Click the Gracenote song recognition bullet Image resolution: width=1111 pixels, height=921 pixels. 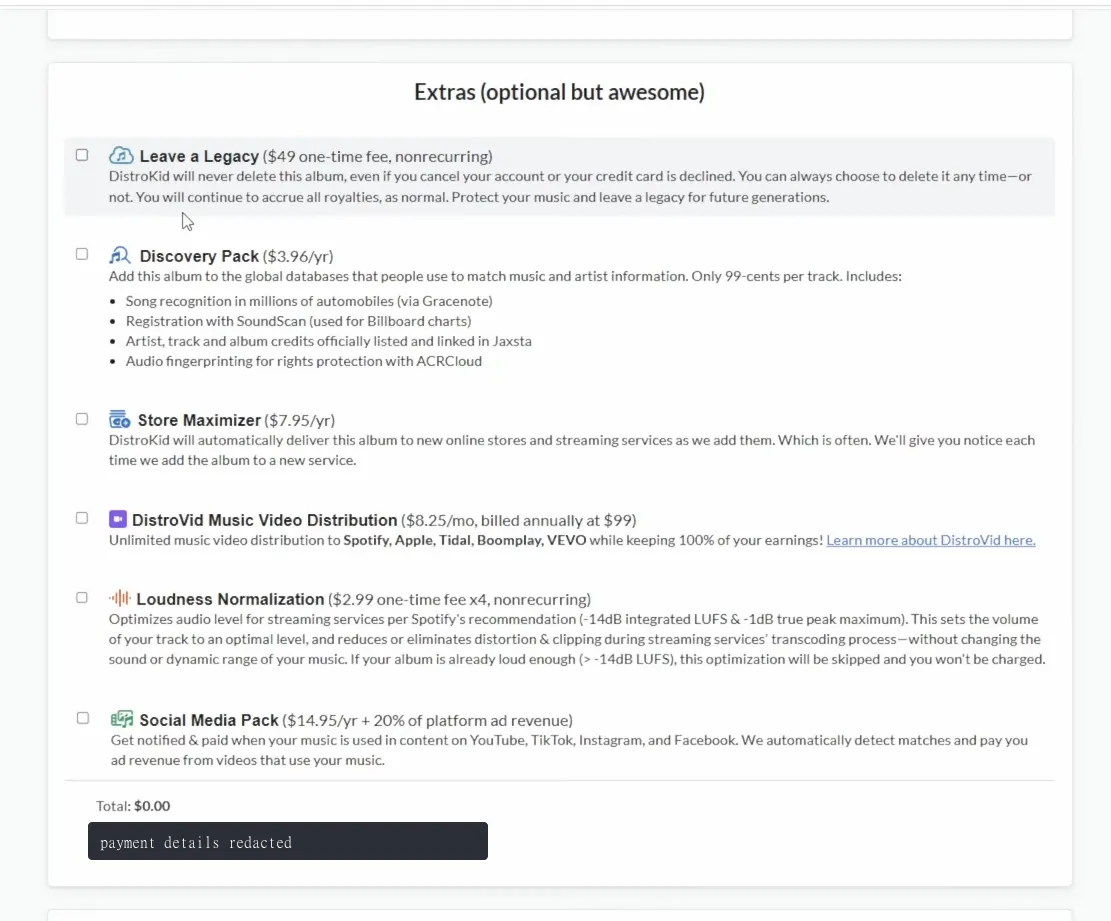[x=309, y=301]
